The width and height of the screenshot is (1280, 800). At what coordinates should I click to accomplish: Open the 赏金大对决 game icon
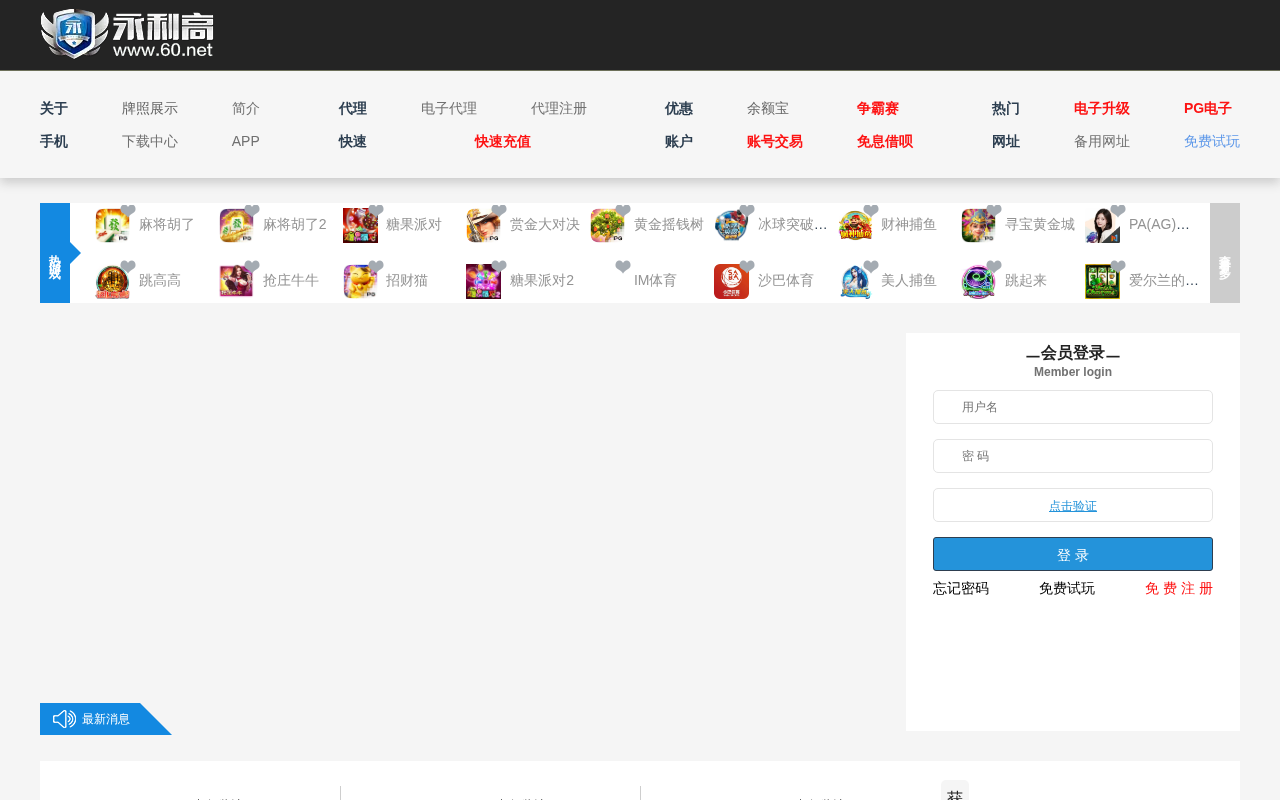point(483,226)
